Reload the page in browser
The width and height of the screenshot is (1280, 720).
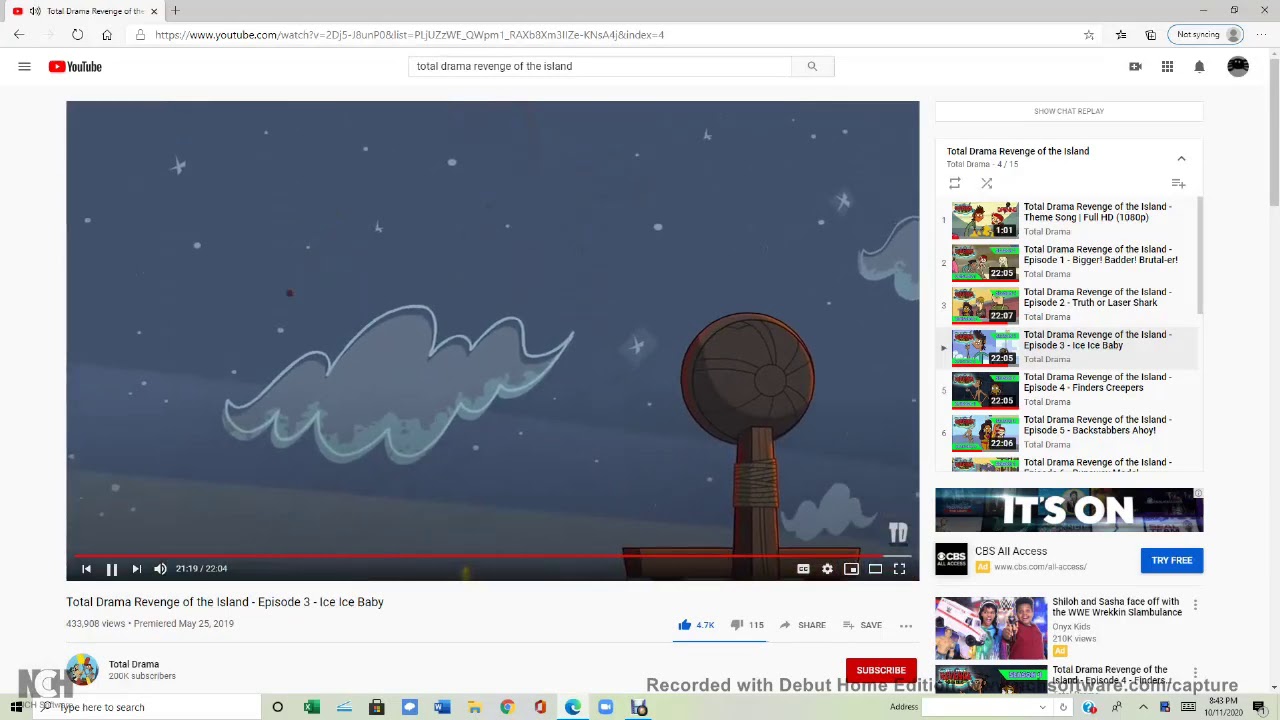[77, 35]
